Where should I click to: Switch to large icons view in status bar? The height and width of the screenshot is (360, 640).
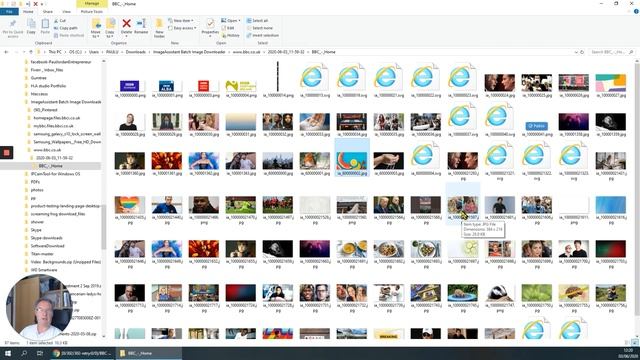click(635, 343)
